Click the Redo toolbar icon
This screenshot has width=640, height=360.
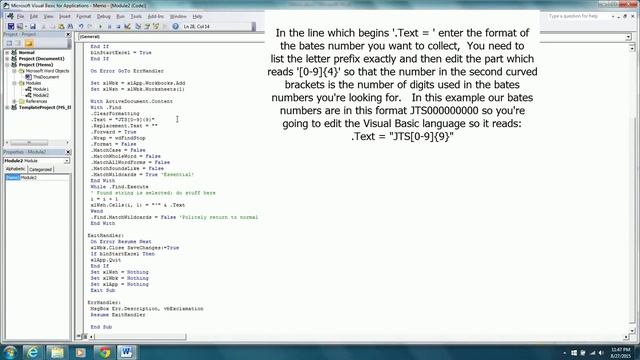coord(90,26)
